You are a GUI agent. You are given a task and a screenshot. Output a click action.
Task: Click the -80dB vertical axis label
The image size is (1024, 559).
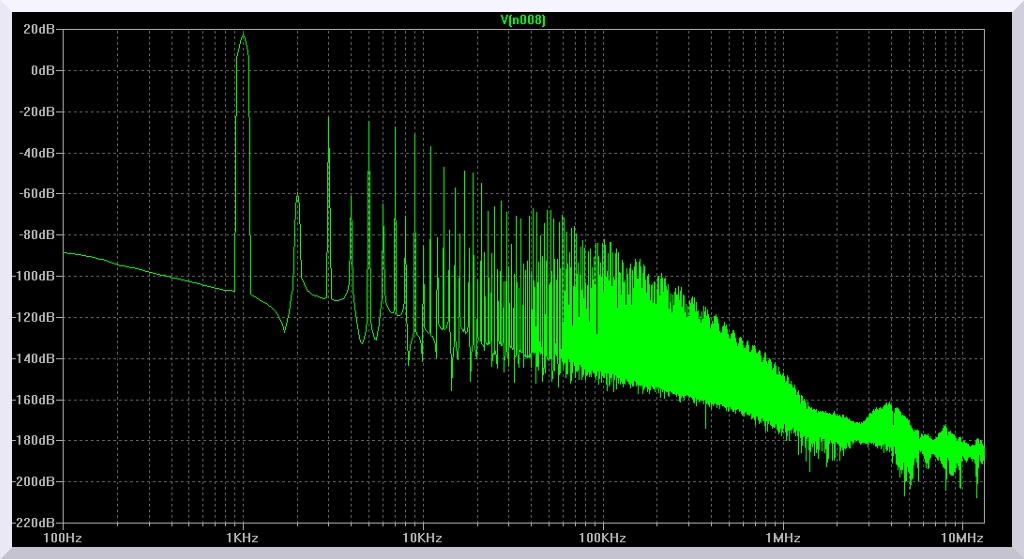[x=40, y=235]
